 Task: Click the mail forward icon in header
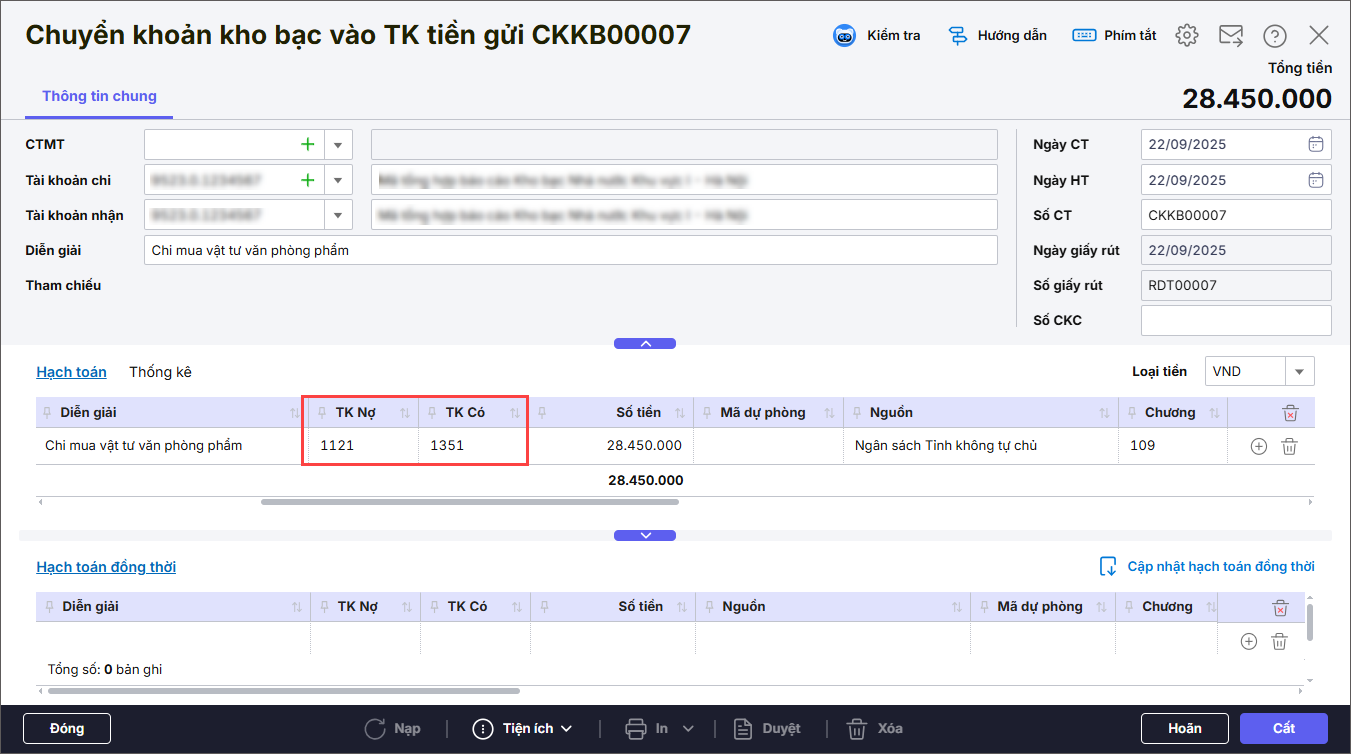click(x=1230, y=36)
